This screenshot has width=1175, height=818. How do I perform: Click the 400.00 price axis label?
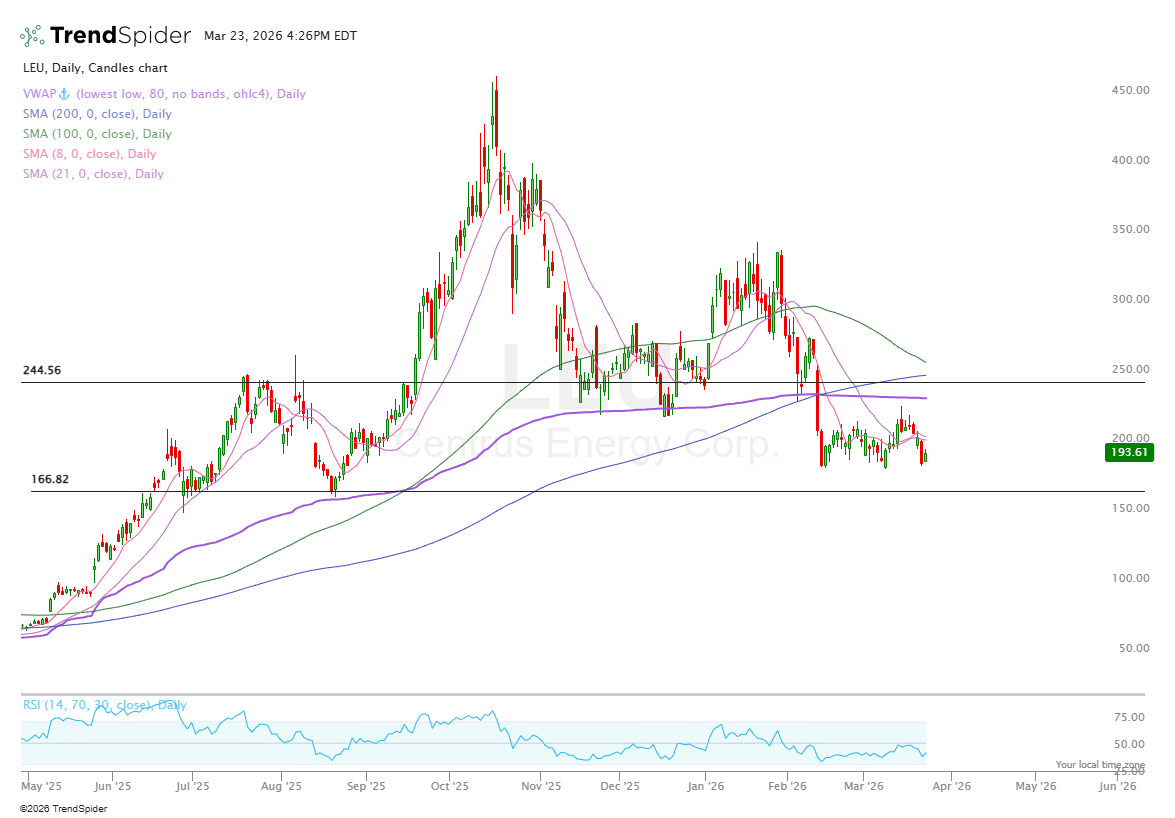click(1130, 160)
